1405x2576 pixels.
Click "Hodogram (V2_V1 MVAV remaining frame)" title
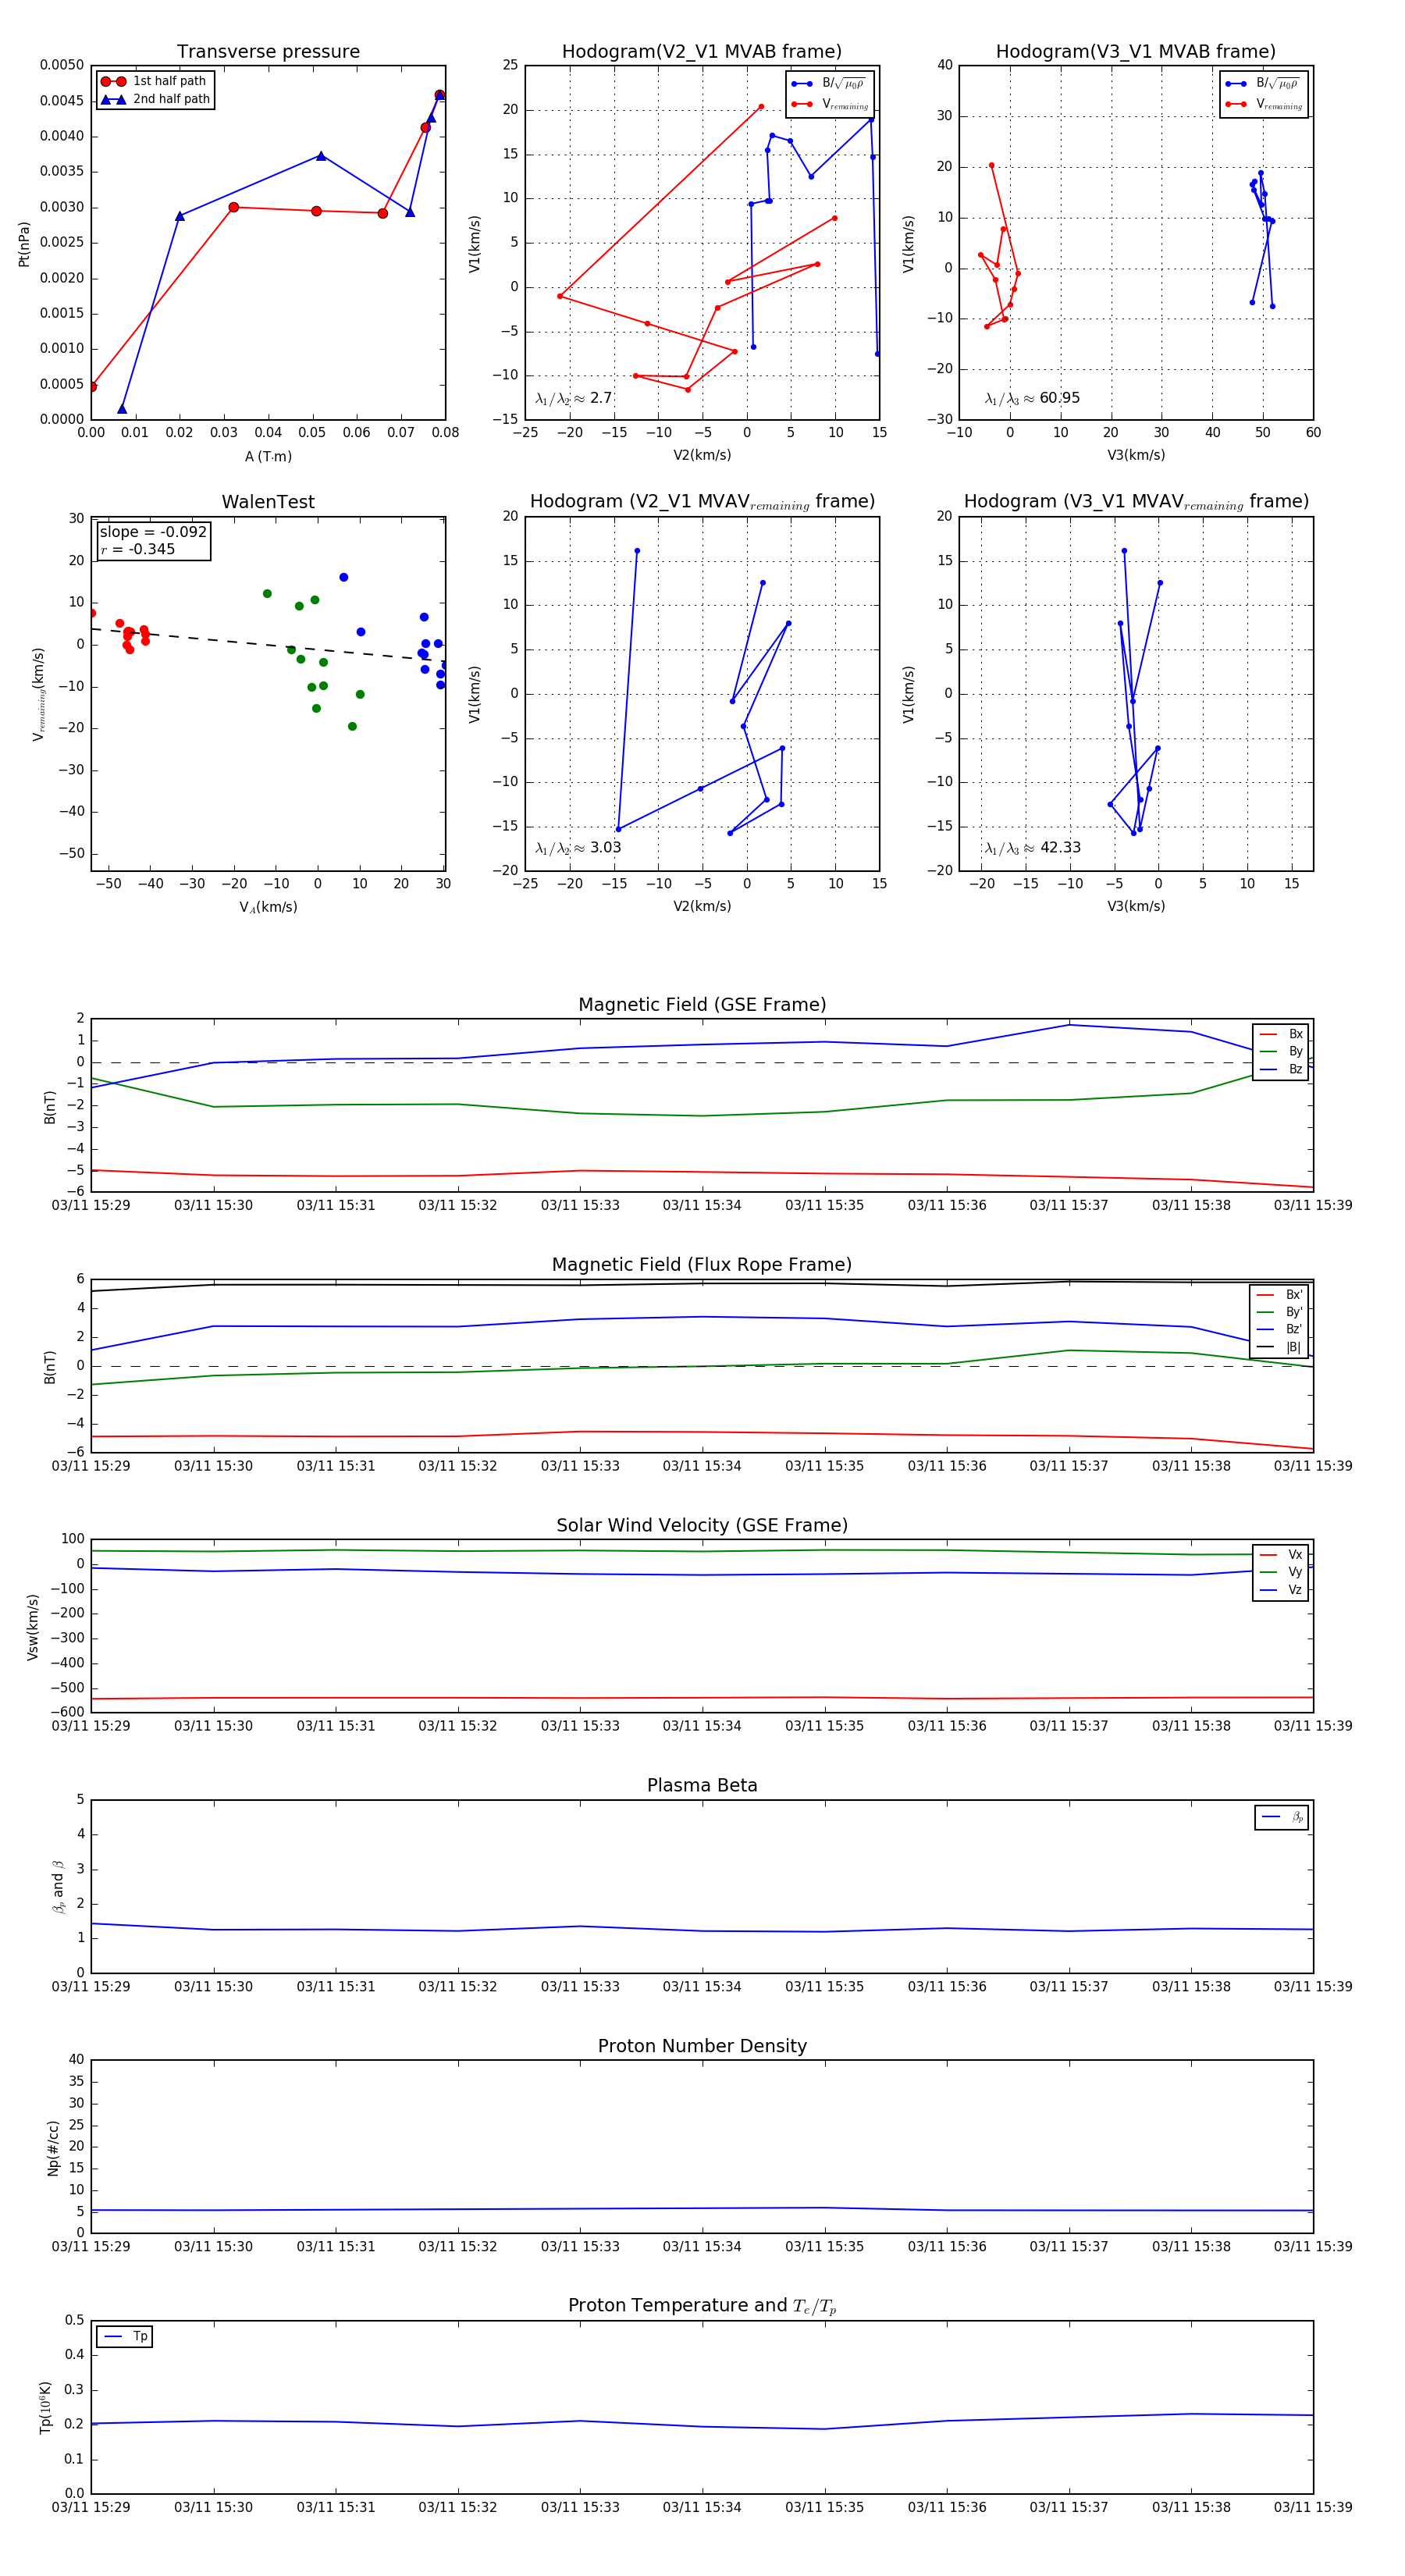coord(702,502)
